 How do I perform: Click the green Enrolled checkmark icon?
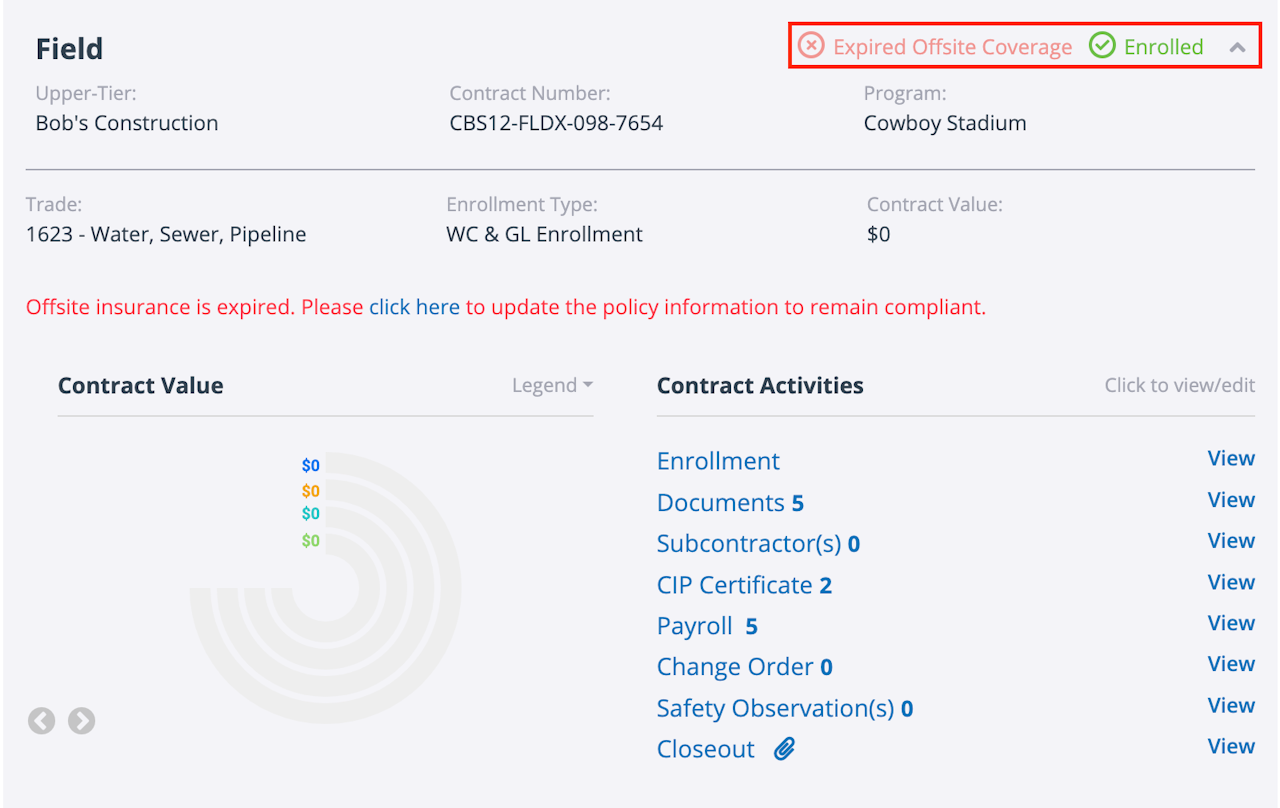pyautogui.click(x=1102, y=46)
